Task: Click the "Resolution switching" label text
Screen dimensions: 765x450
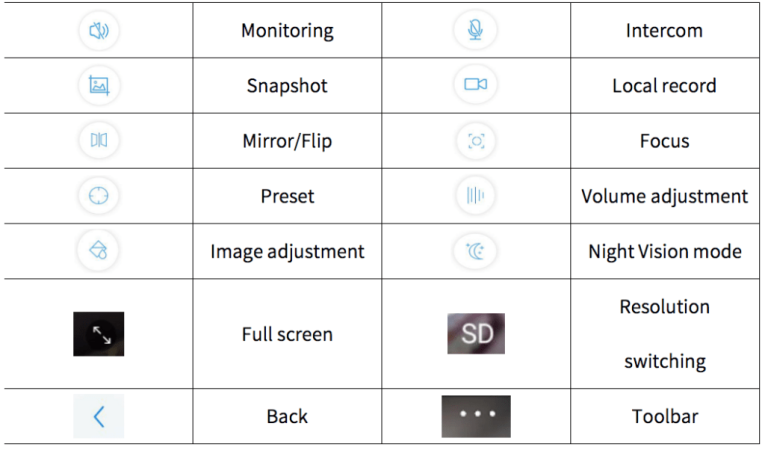Action: coord(664,333)
